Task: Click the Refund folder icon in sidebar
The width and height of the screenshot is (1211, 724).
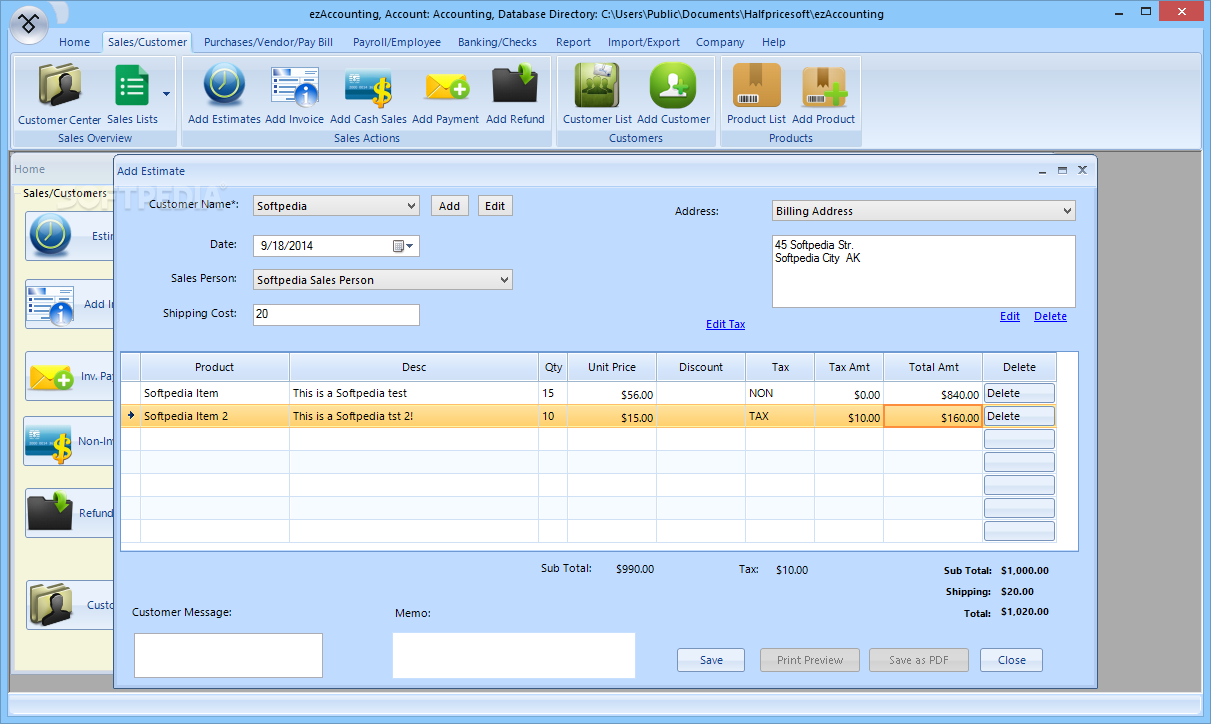Action: point(50,512)
